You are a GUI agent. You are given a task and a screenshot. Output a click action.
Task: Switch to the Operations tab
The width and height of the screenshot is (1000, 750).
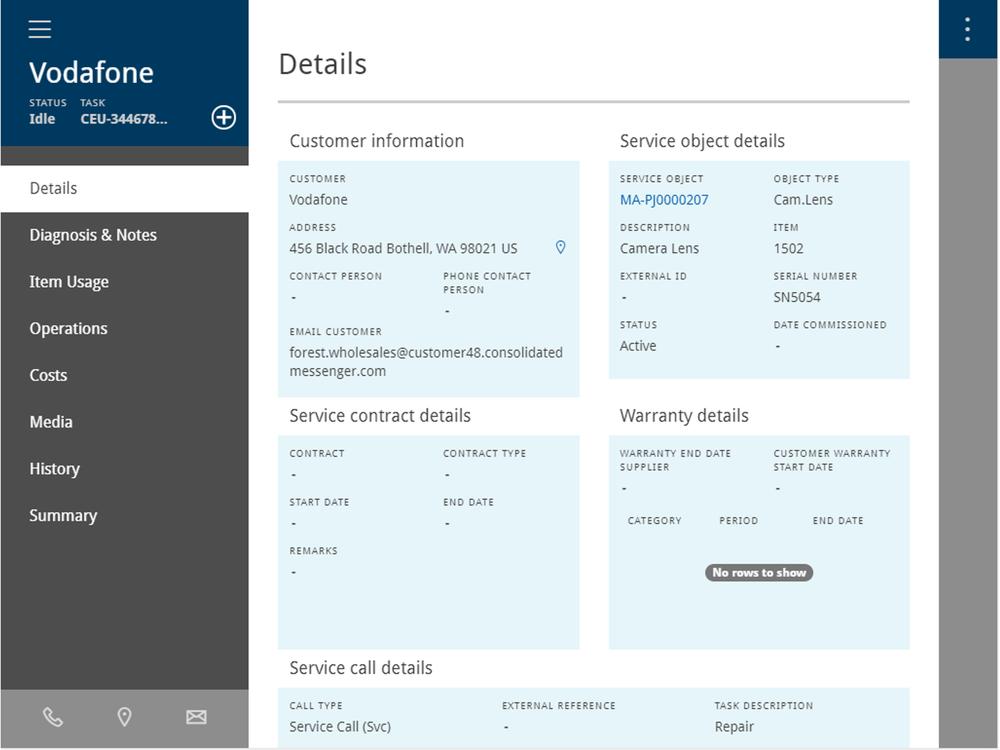[x=68, y=329]
